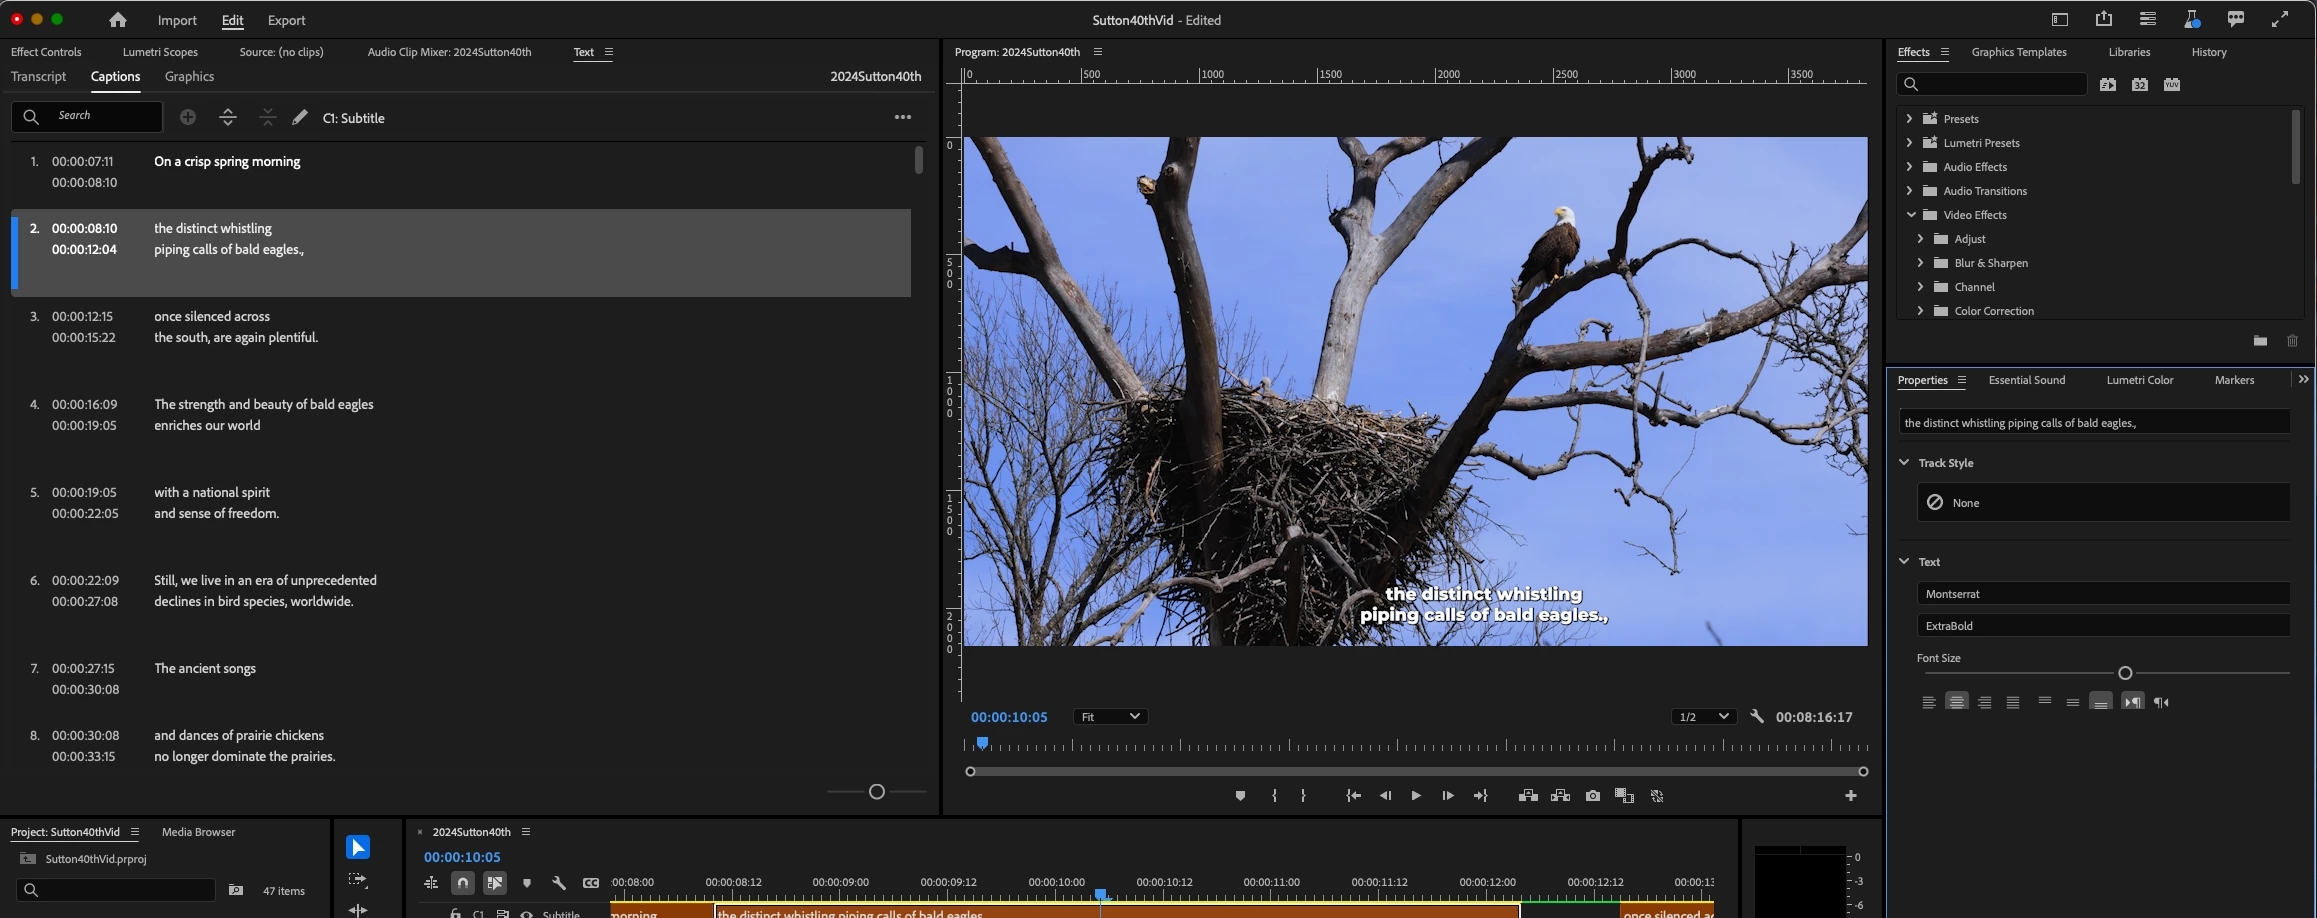Select the Selection tool arrow
This screenshot has width=2317, height=918.
pyautogui.click(x=358, y=848)
